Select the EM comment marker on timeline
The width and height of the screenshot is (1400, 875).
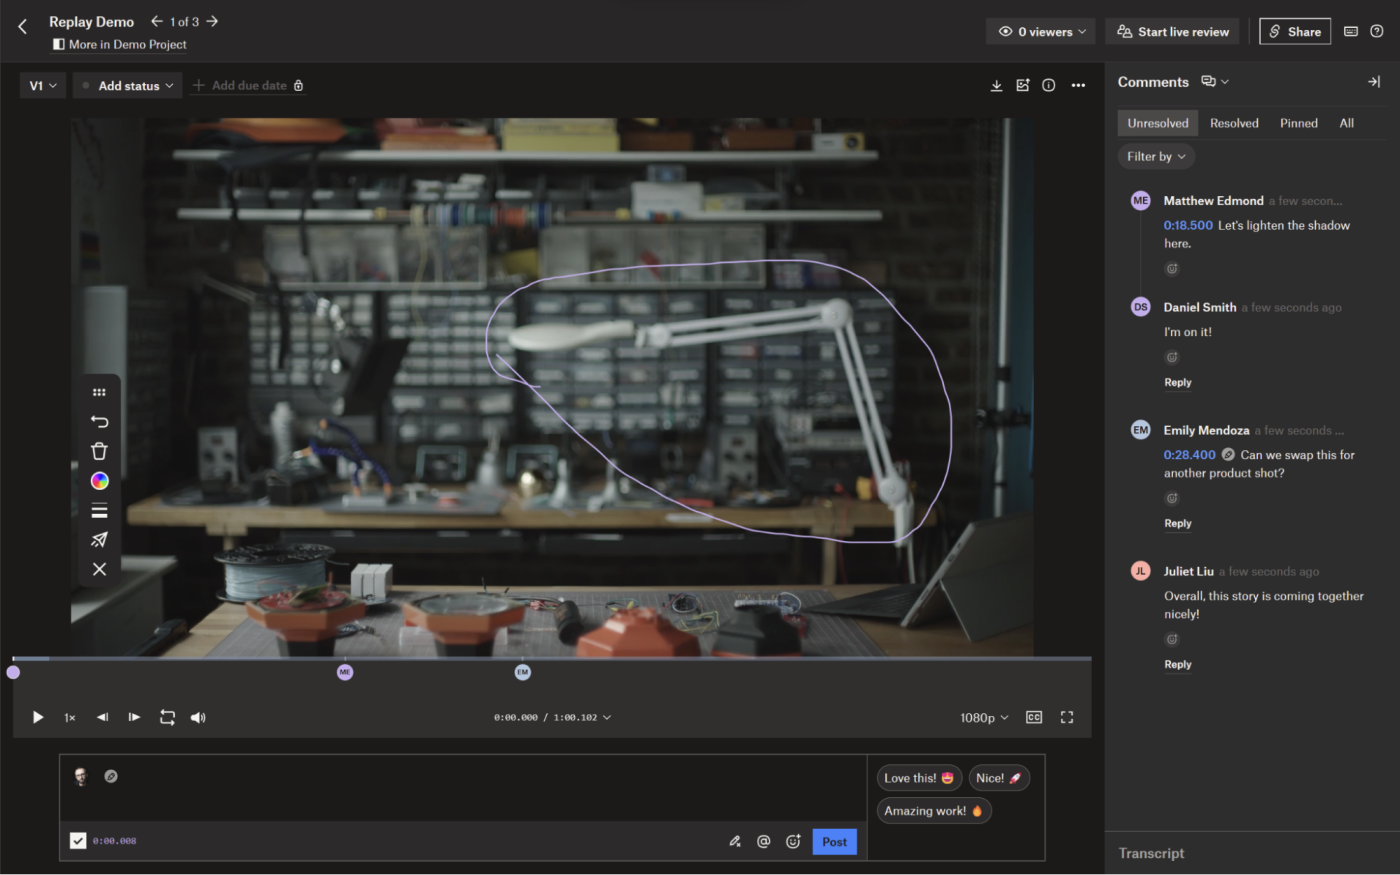(522, 672)
